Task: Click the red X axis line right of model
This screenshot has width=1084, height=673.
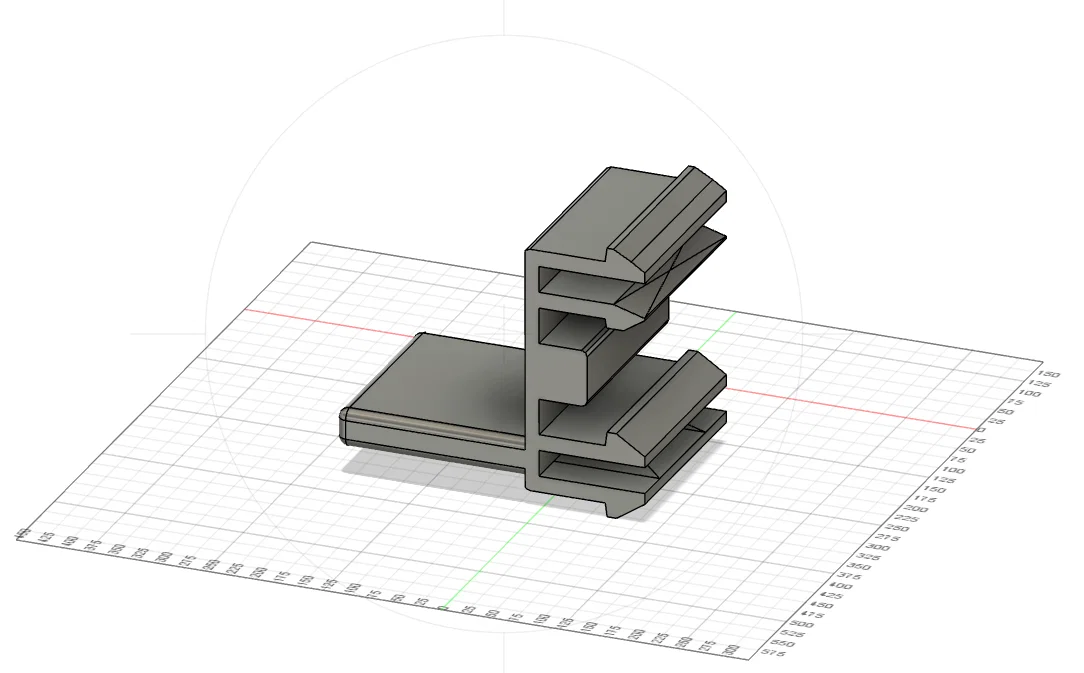Action: point(850,408)
